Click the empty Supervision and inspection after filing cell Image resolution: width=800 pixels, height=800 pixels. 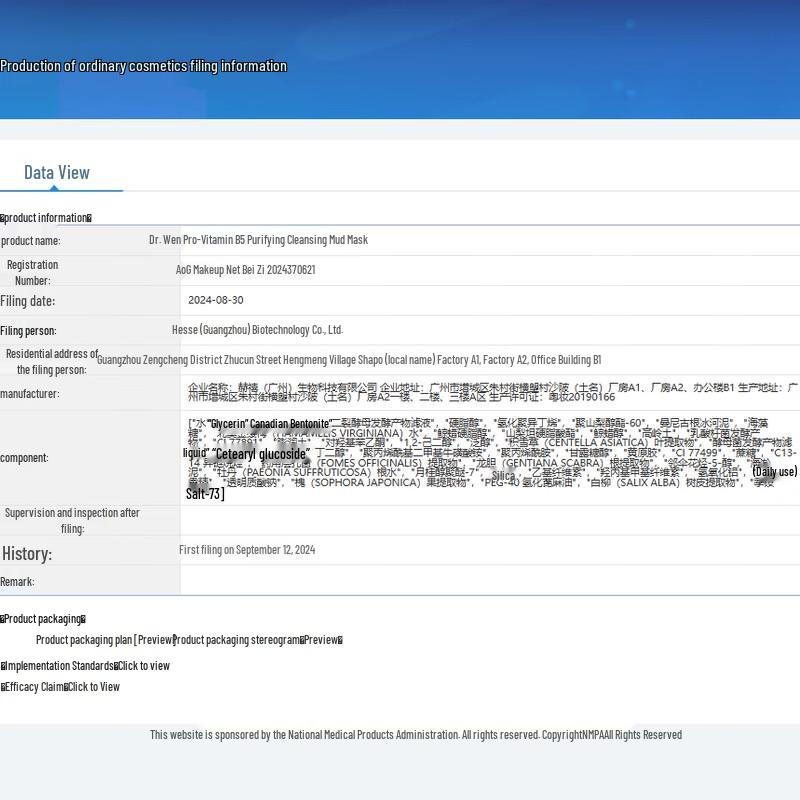[x=490, y=520]
